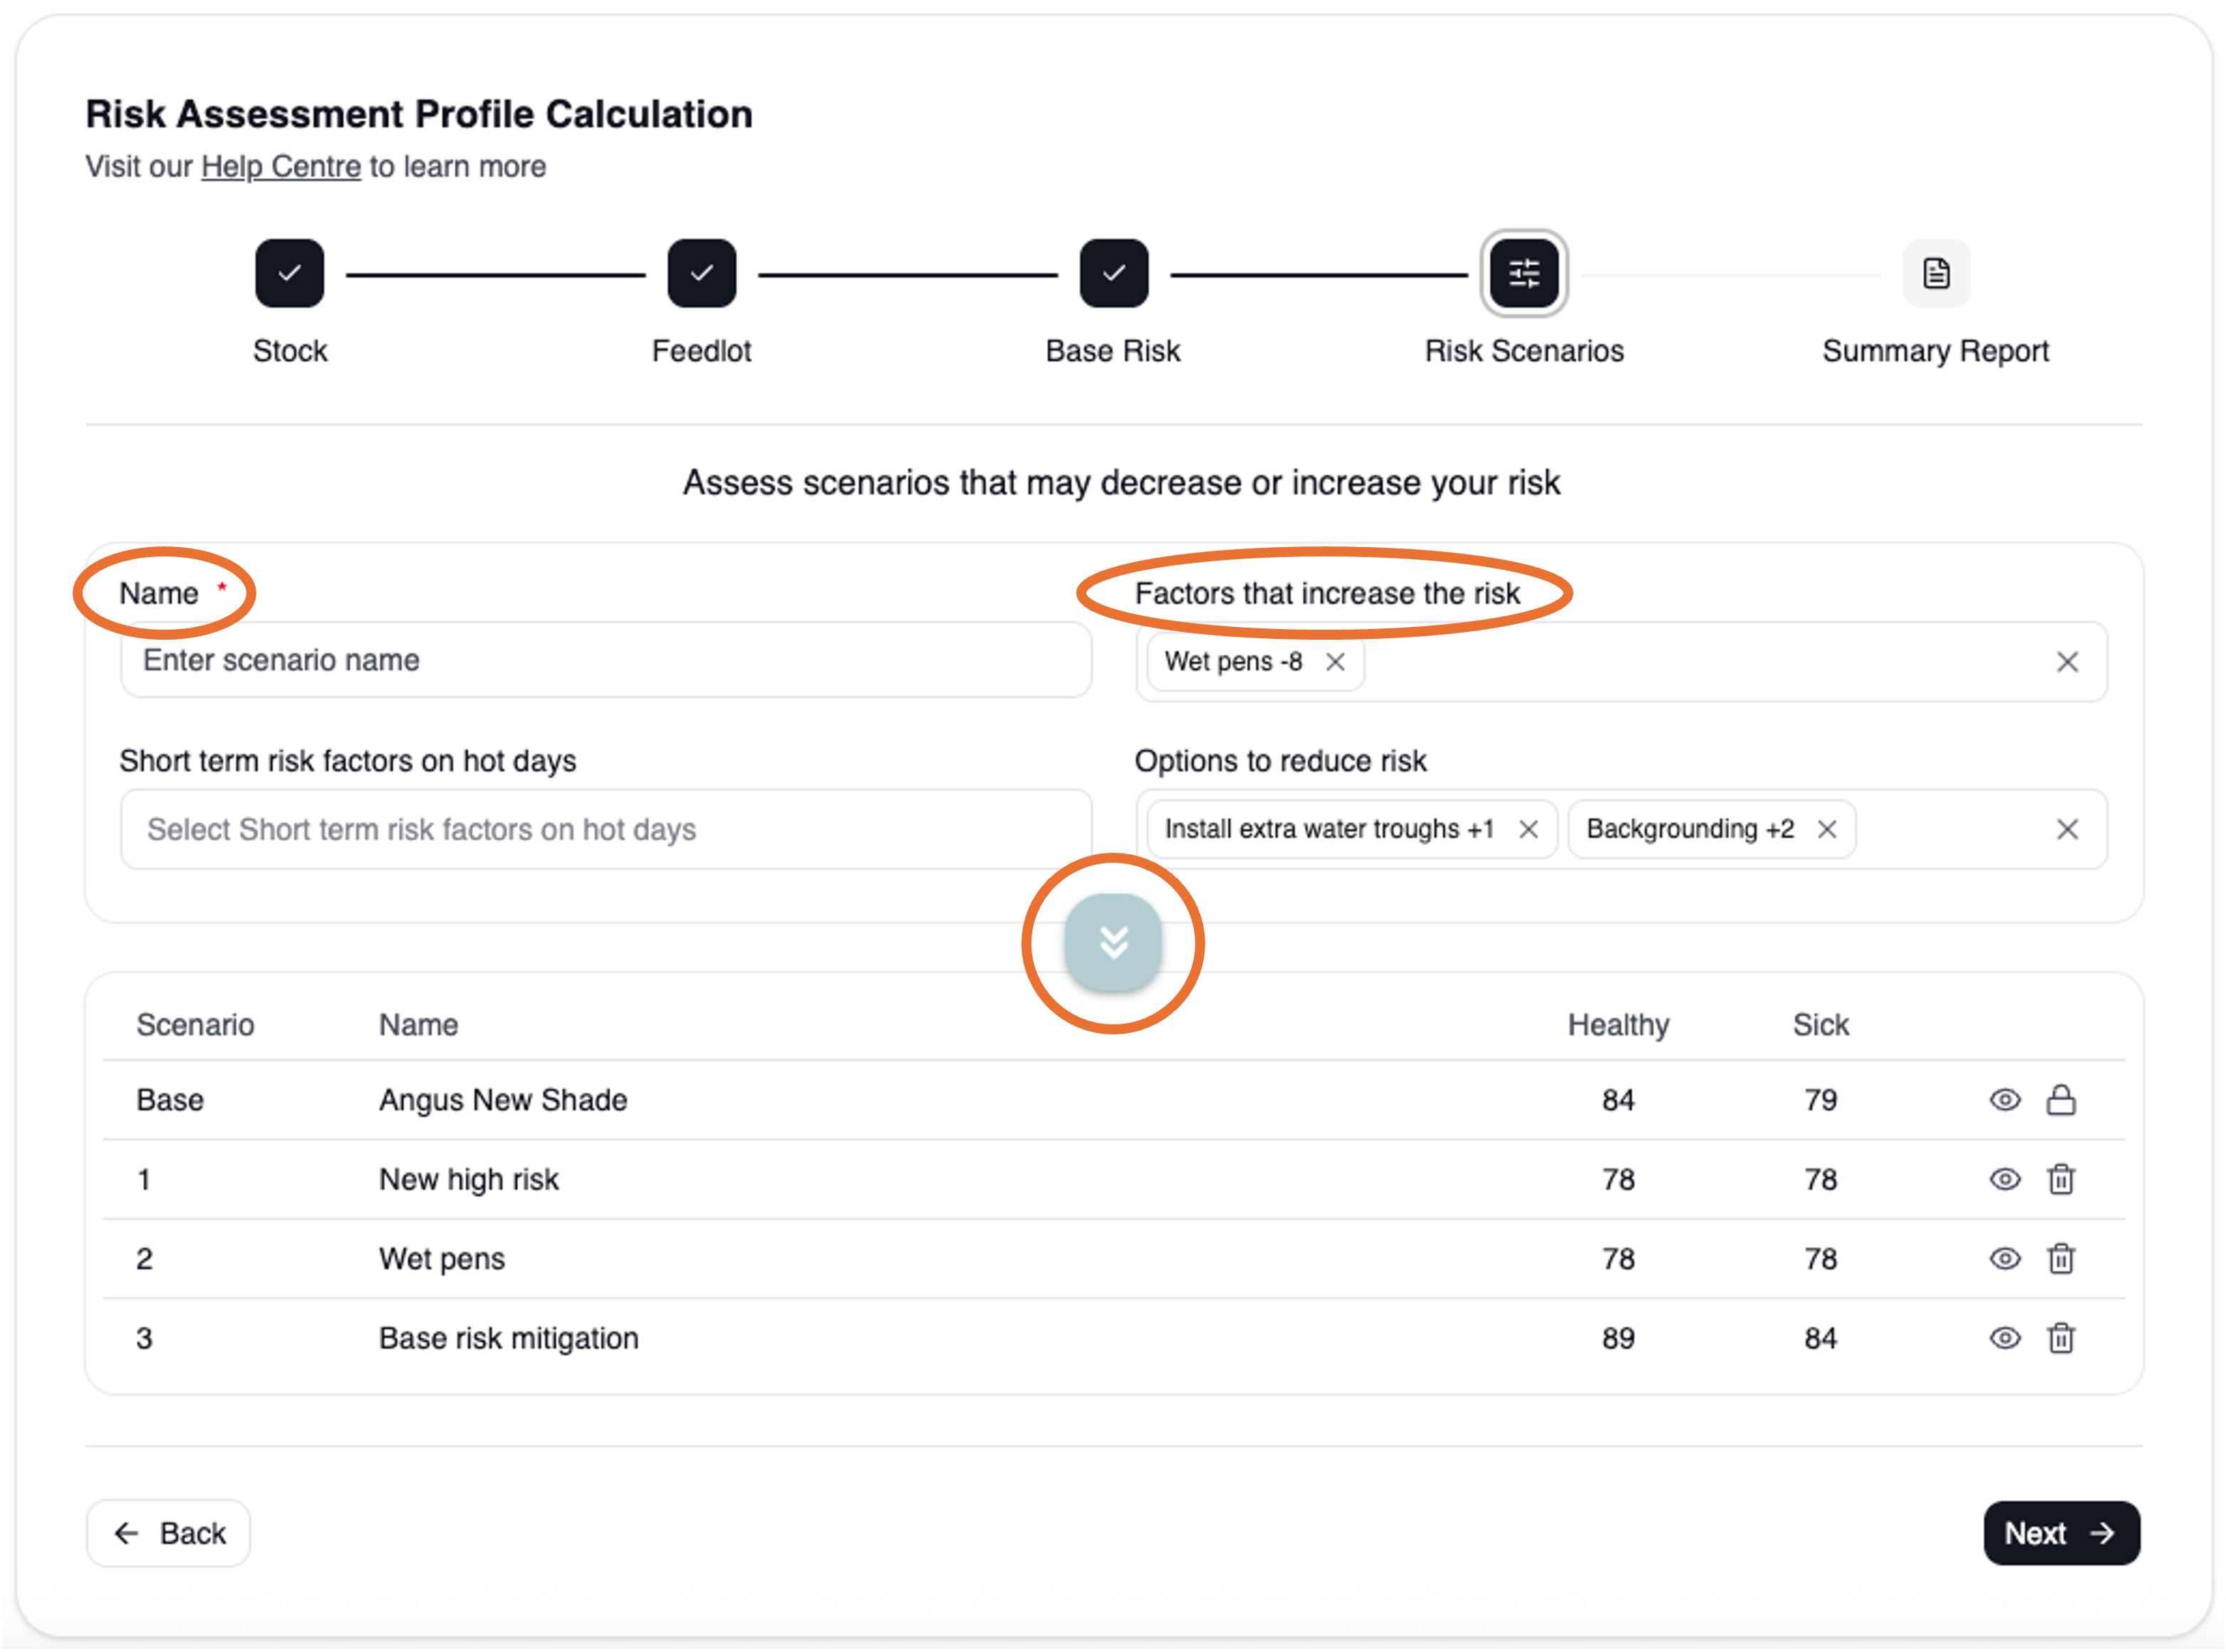Click the Stock step checkmark icon
Screen dimensions: 2226x1652
(x=289, y=273)
